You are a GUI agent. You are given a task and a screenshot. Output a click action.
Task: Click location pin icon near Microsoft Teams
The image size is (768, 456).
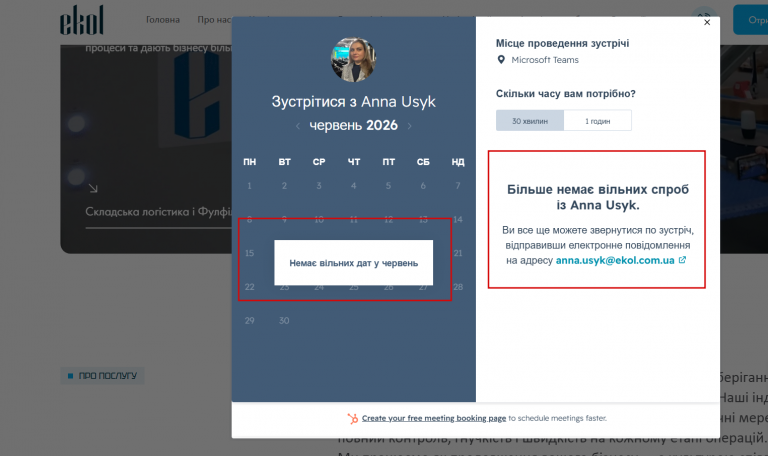(501, 60)
